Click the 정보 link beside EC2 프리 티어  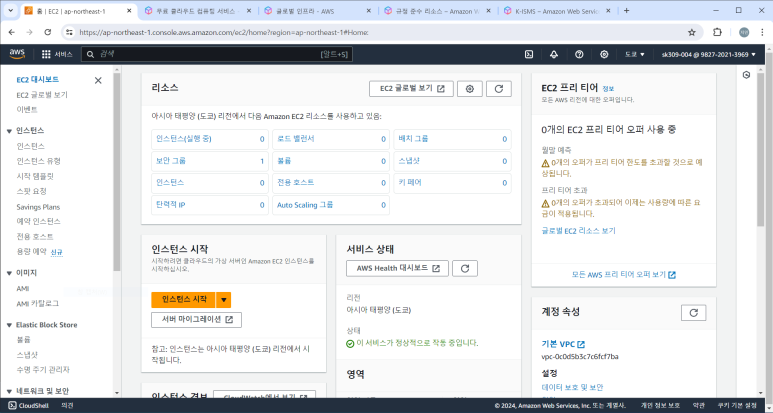[608, 89]
